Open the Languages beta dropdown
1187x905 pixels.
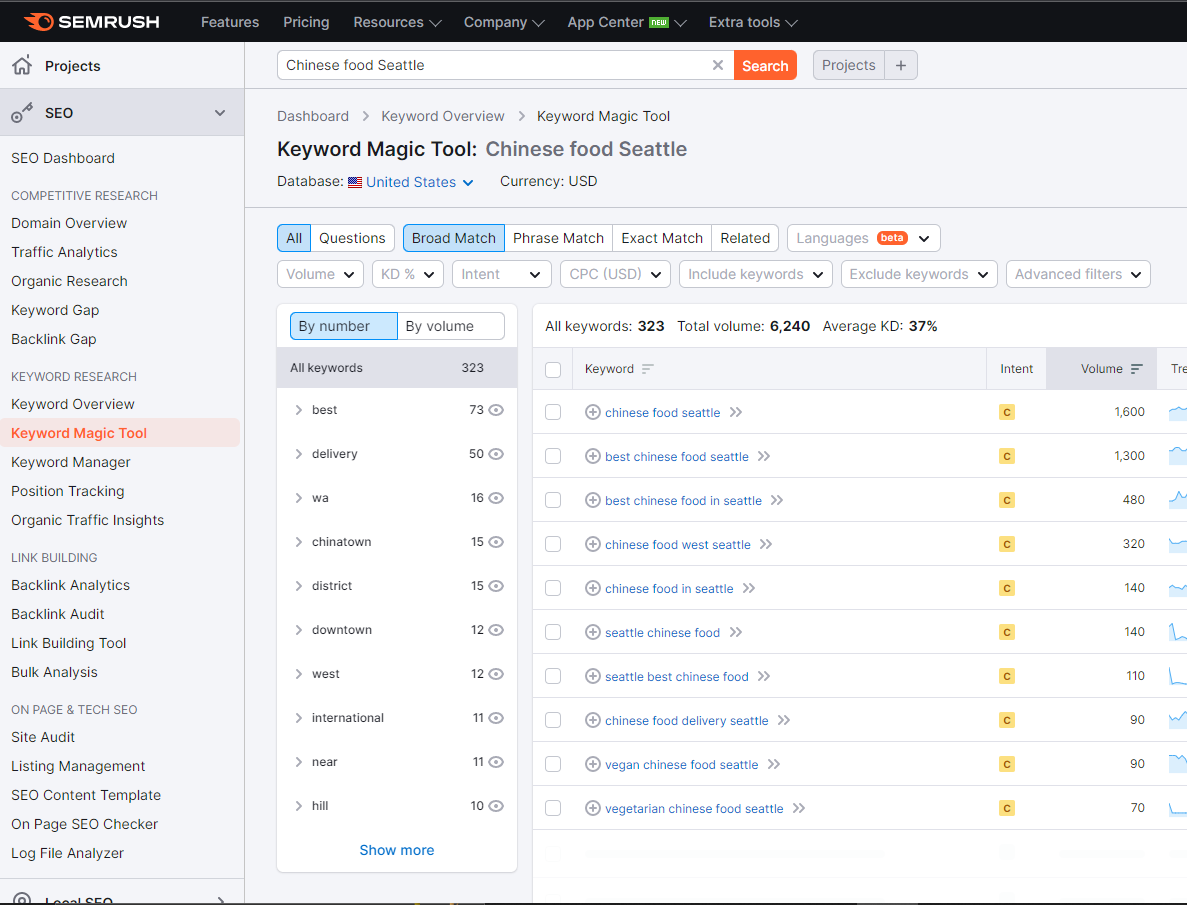pyautogui.click(x=864, y=238)
